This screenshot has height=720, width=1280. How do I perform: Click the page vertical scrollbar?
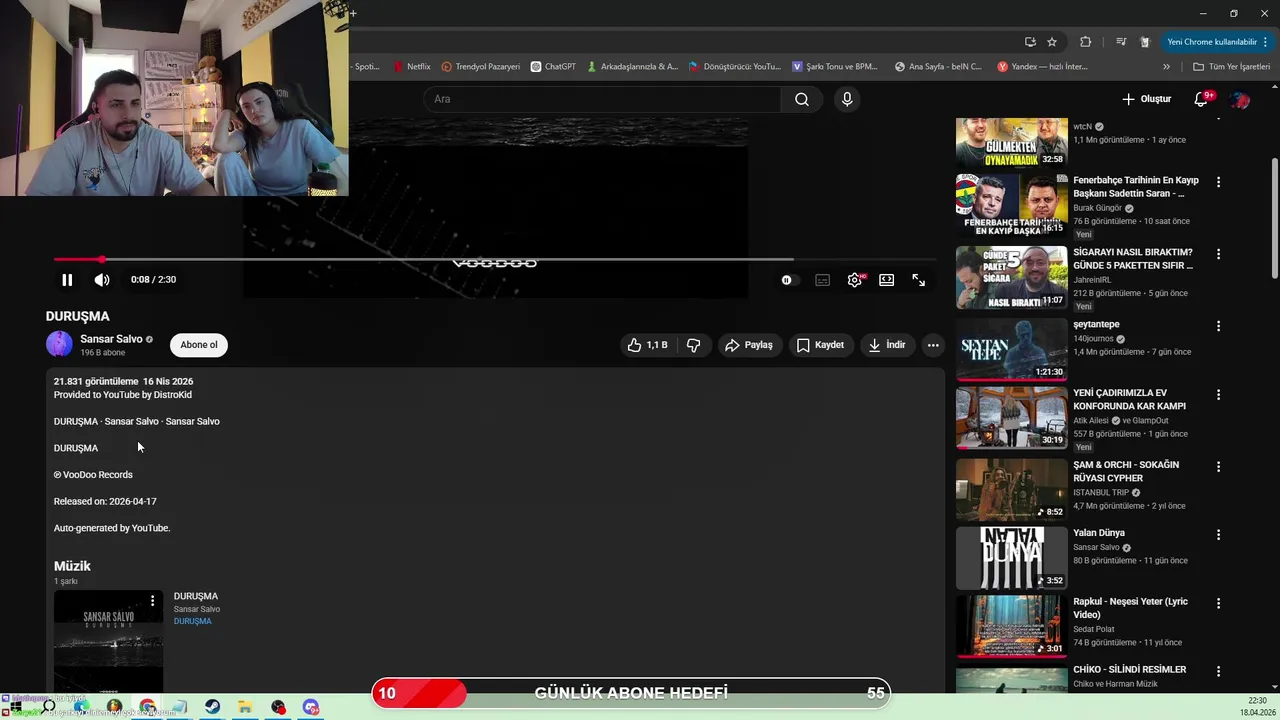click(x=1274, y=220)
